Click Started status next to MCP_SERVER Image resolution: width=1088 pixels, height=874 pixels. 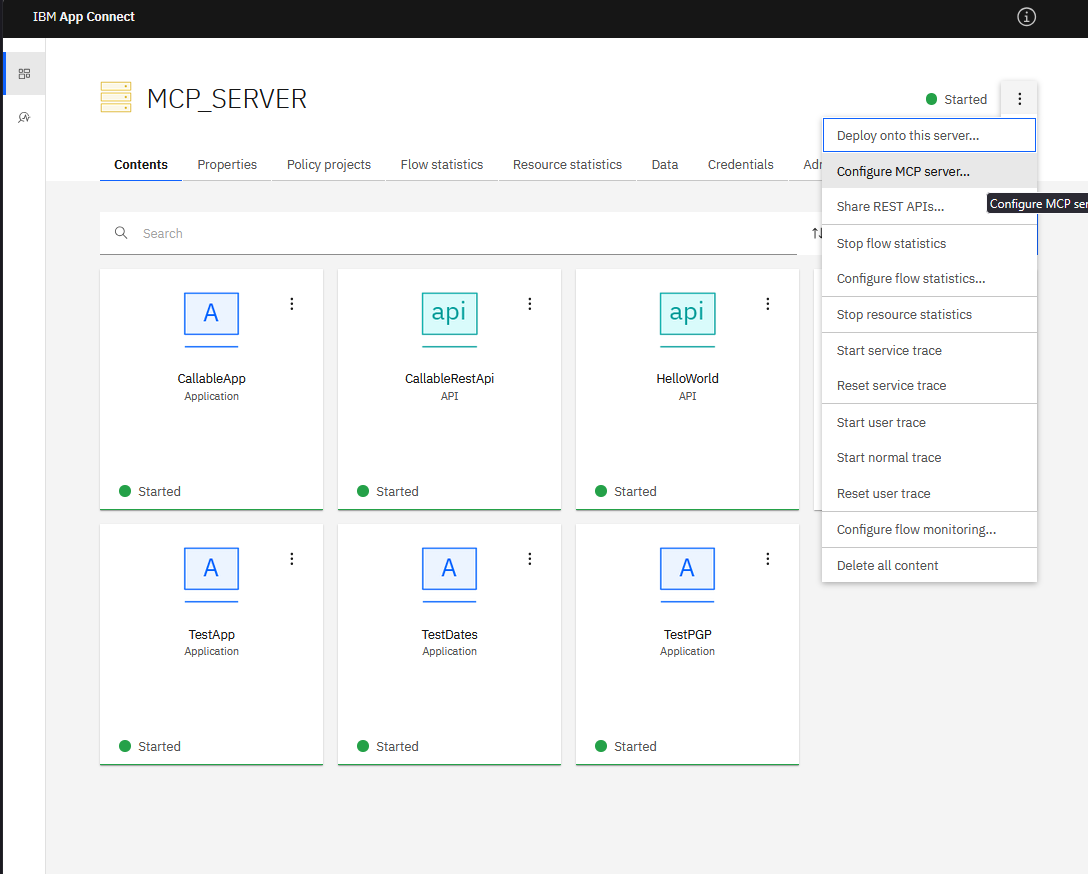[x=957, y=99]
